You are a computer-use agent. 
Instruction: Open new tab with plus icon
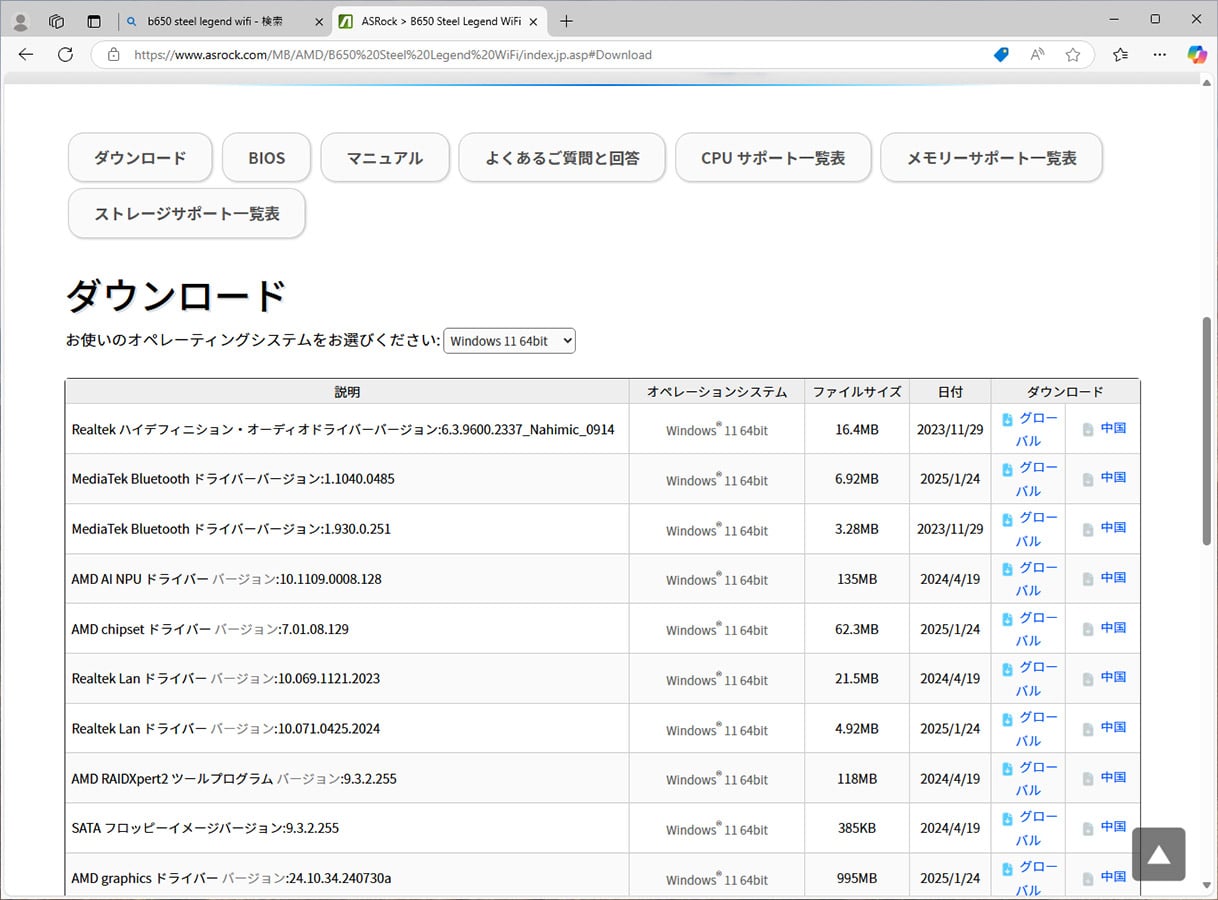pyautogui.click(x=567, y=21)
